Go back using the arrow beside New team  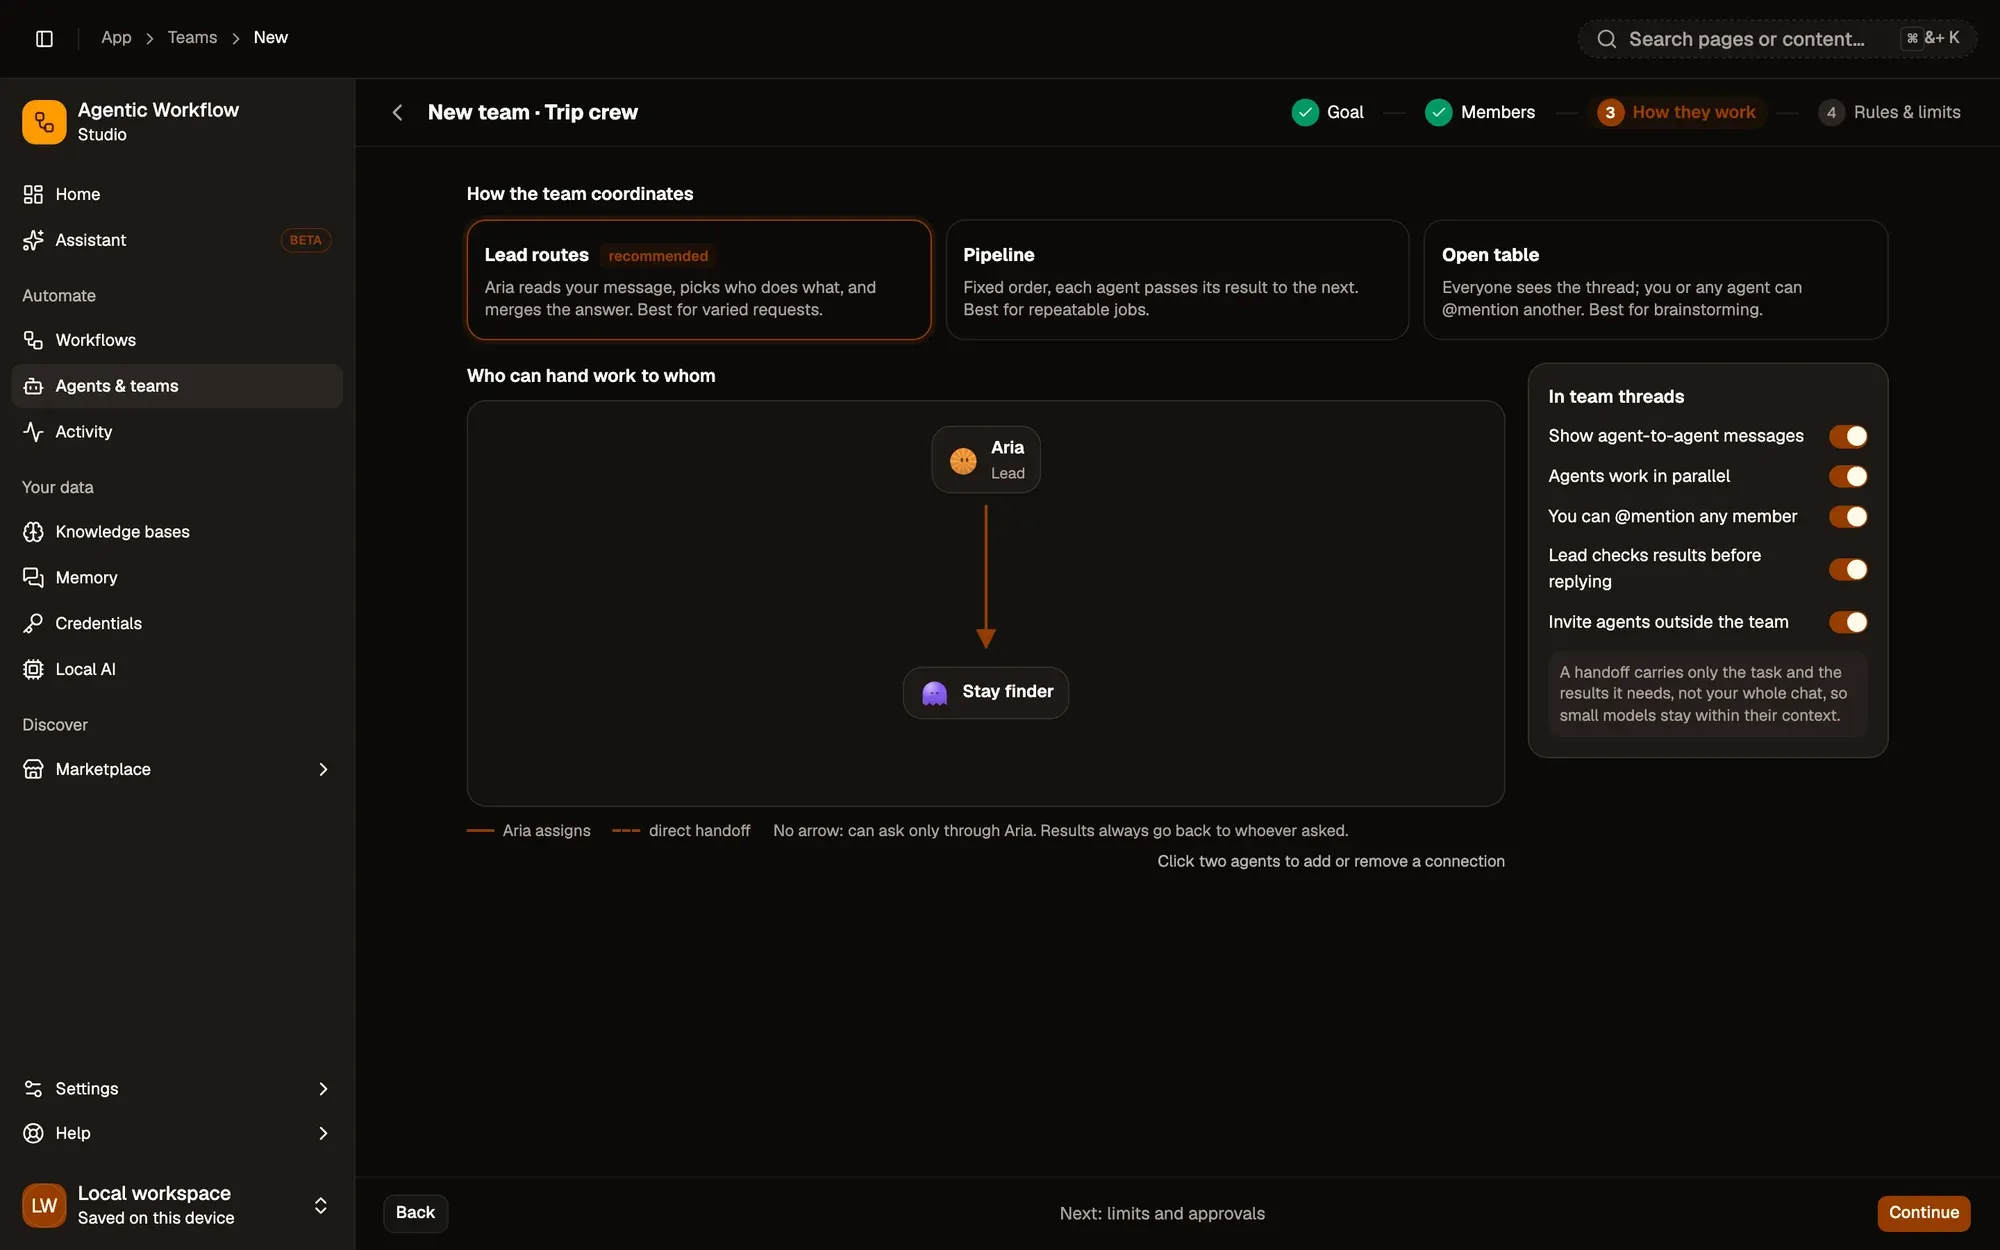[x=397, y=112]
